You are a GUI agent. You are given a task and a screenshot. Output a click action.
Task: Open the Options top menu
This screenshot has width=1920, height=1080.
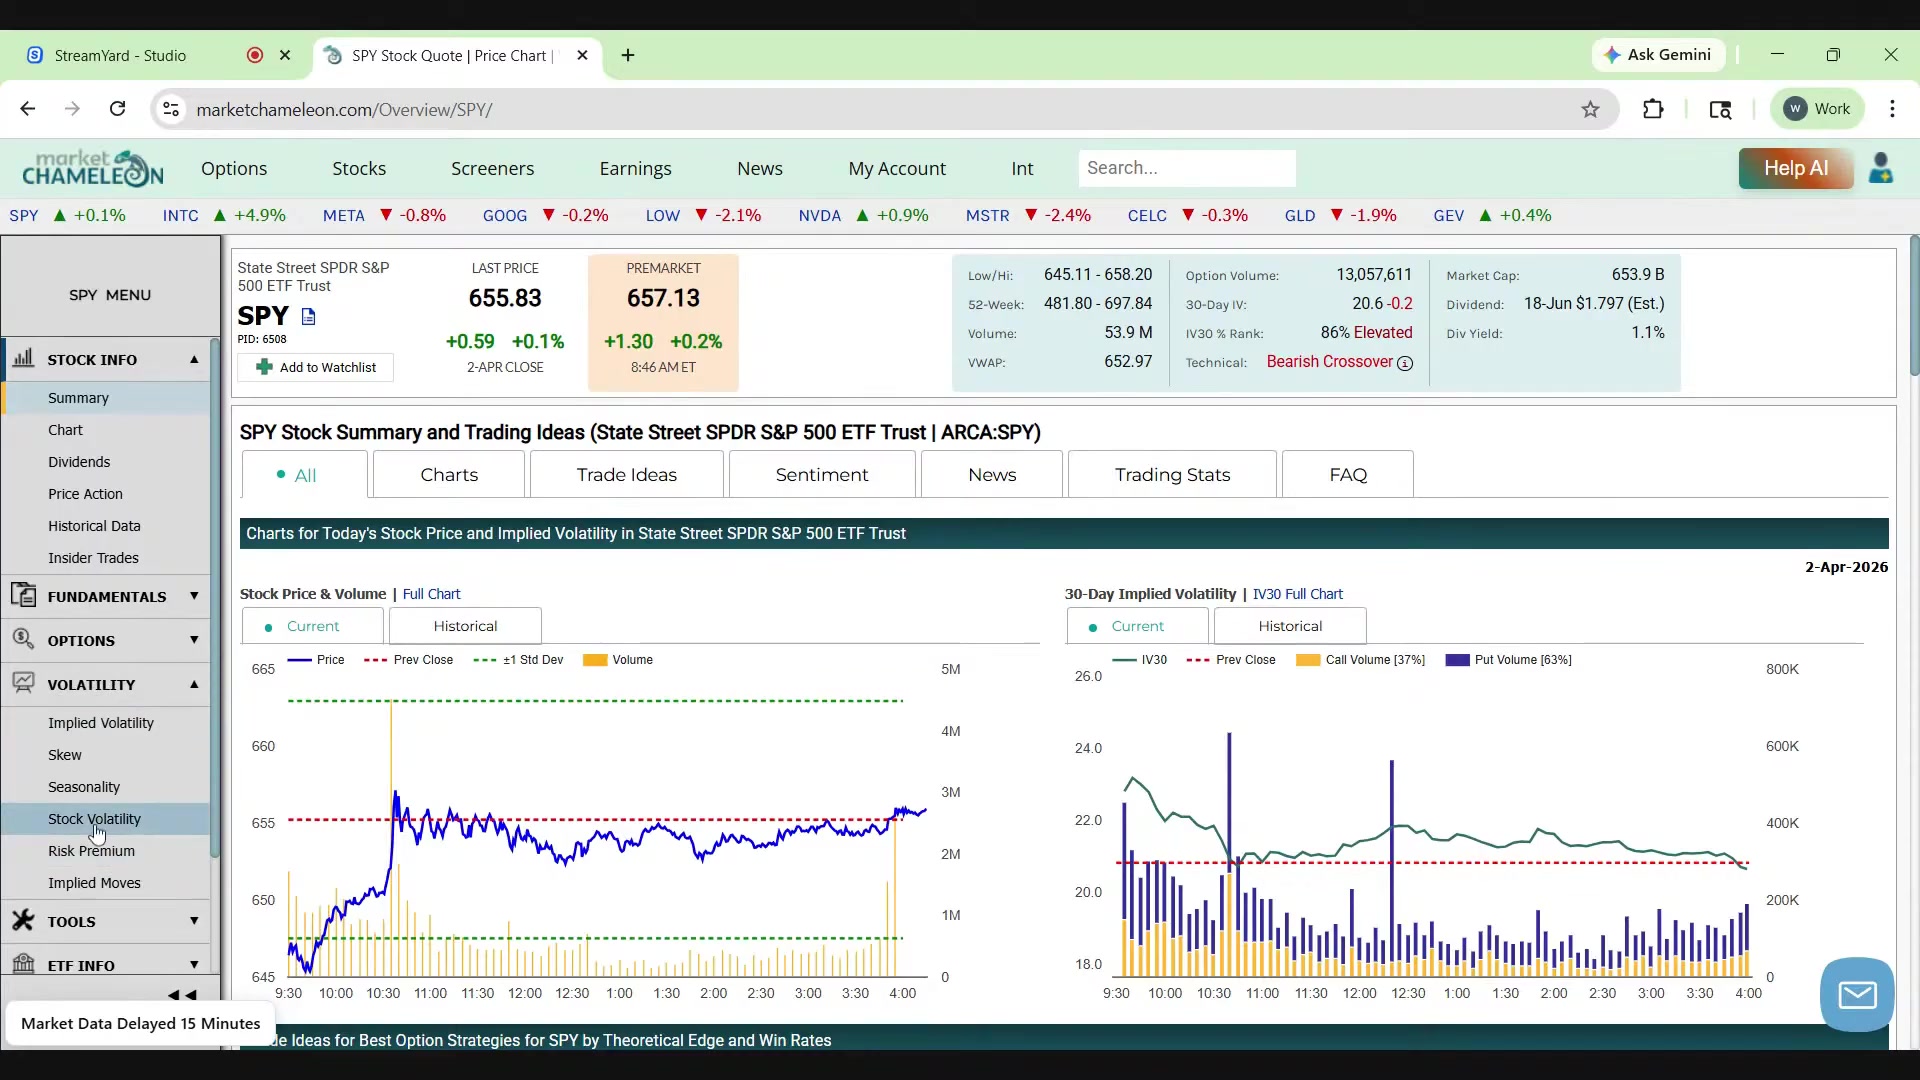[234, 168]
